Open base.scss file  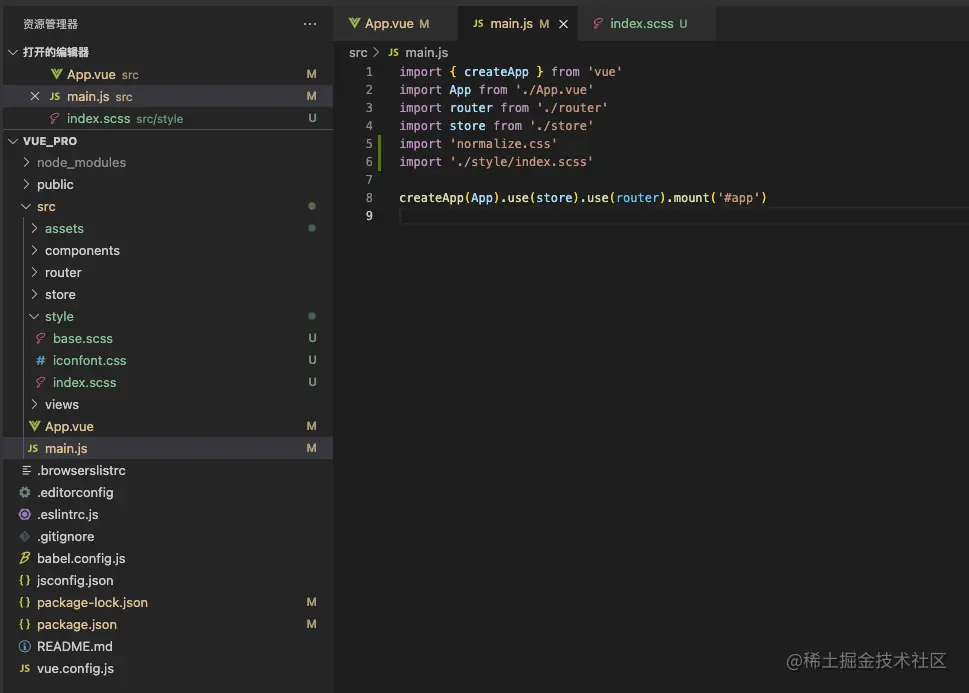click(x=168, y=339)
